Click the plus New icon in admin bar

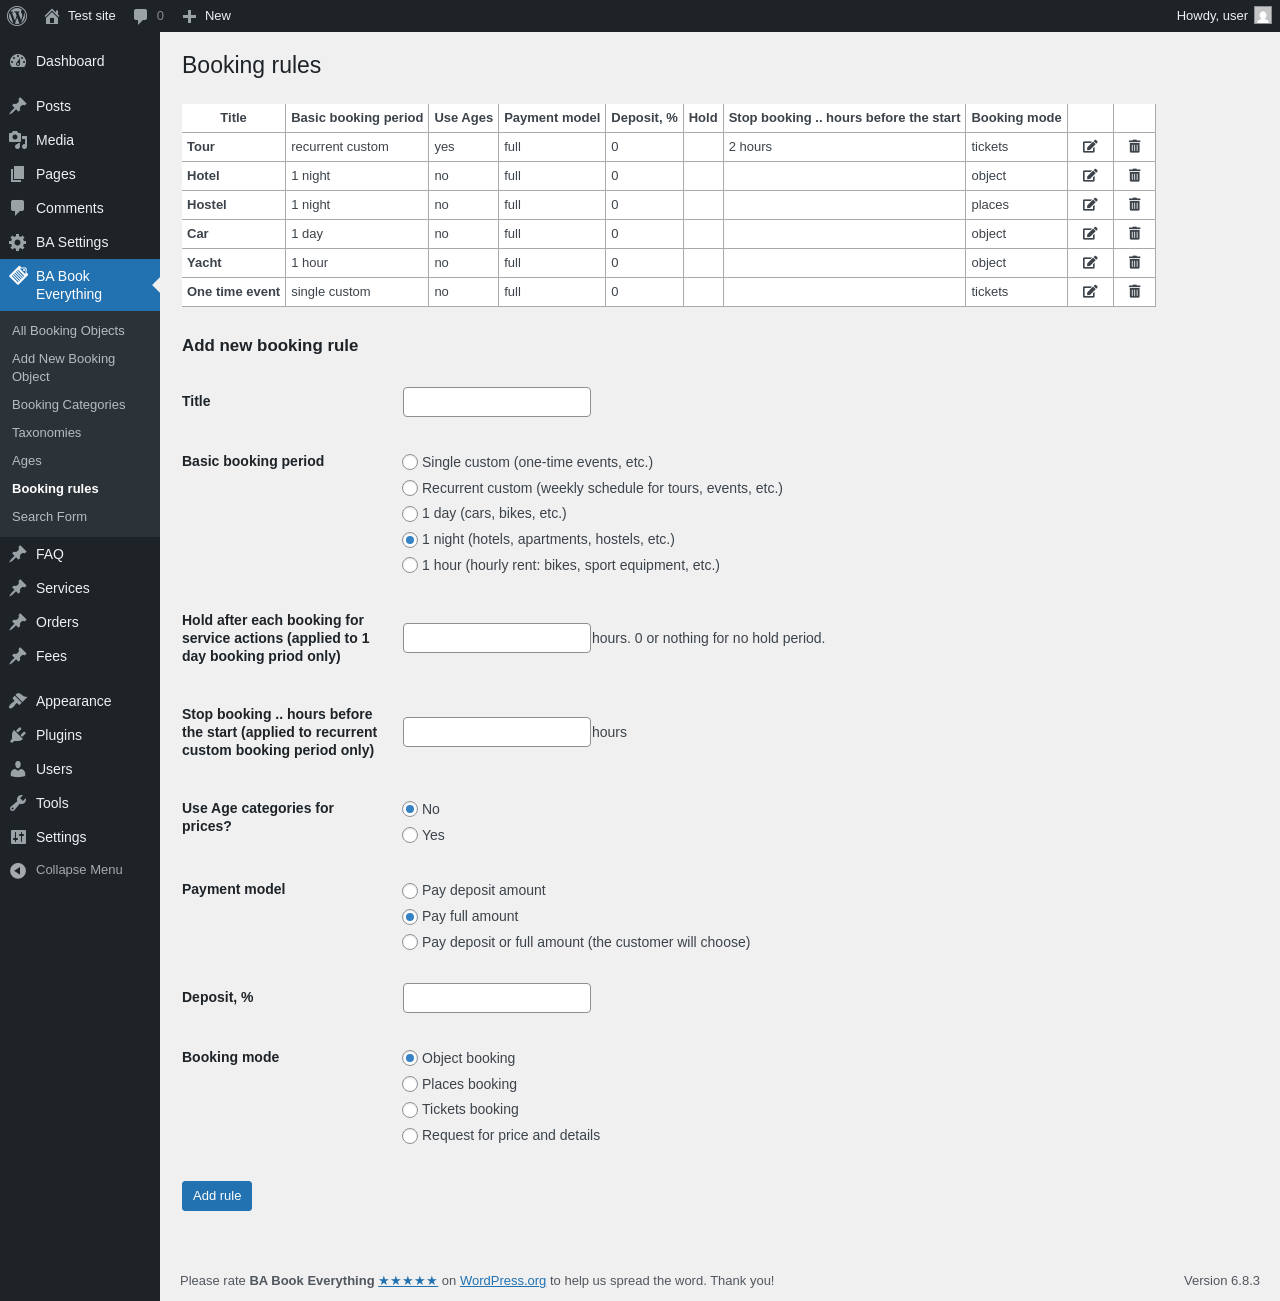189,16
